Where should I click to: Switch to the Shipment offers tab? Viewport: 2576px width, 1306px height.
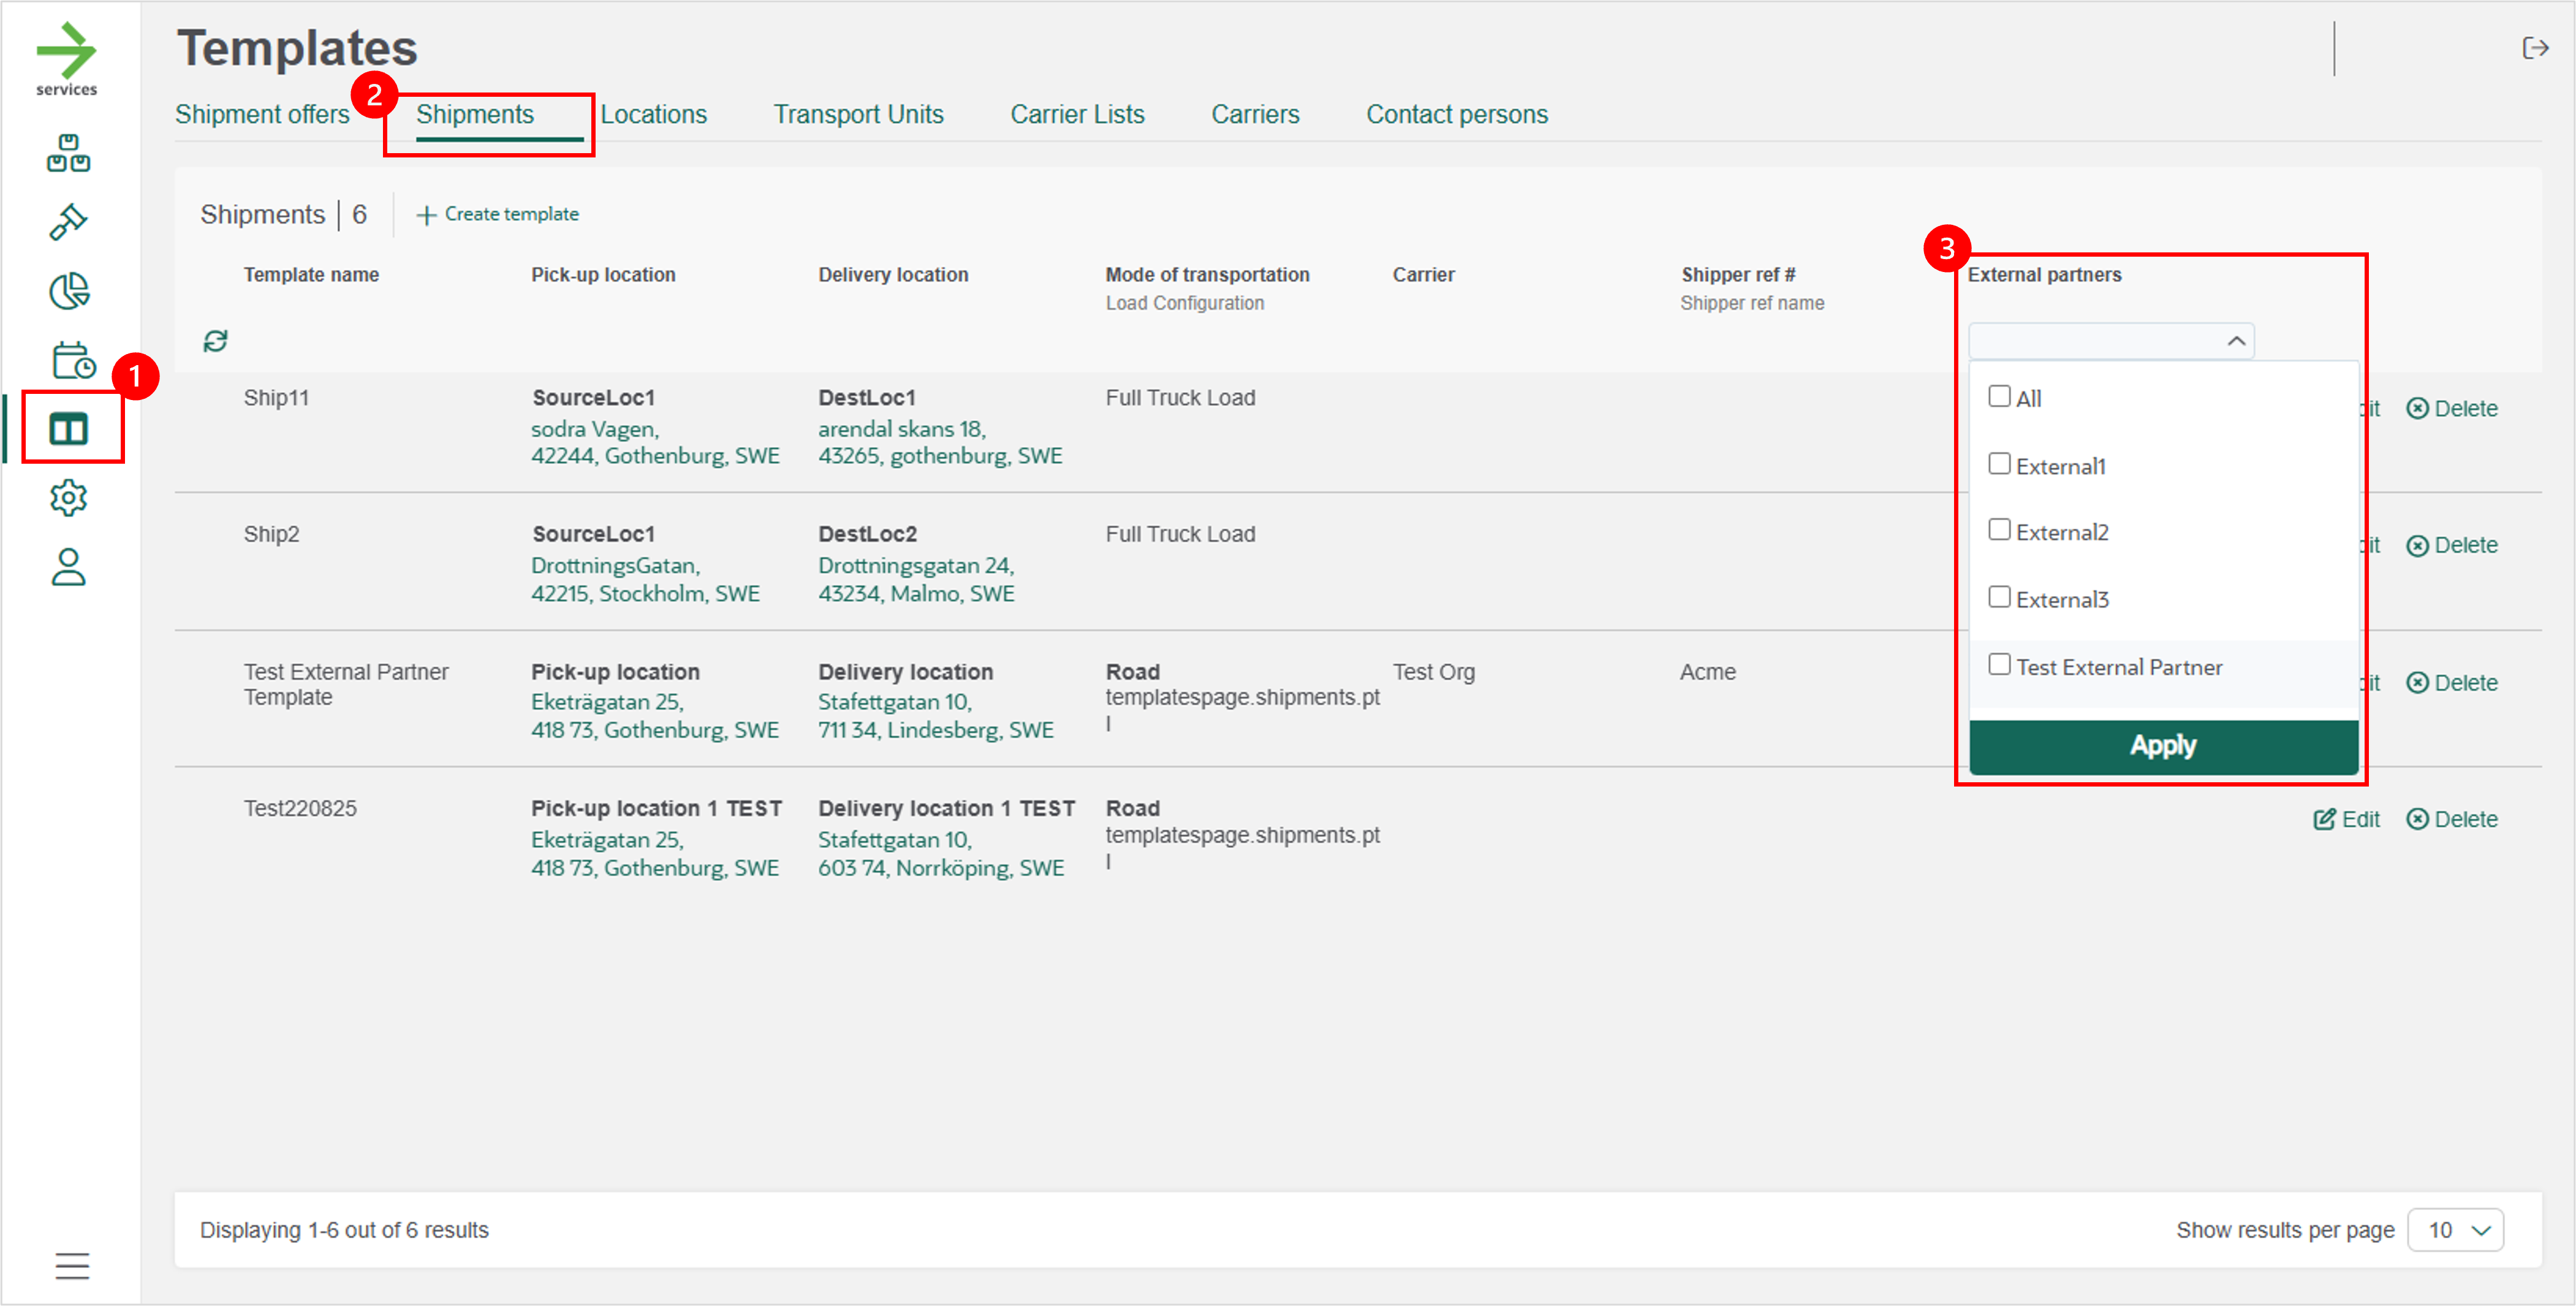tap(262, 115)
